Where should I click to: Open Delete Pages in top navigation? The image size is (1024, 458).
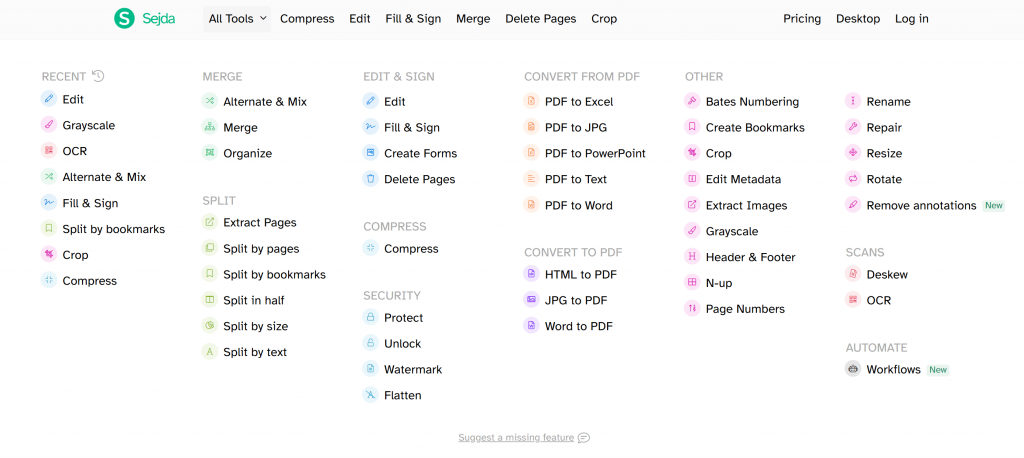(541, 19)
